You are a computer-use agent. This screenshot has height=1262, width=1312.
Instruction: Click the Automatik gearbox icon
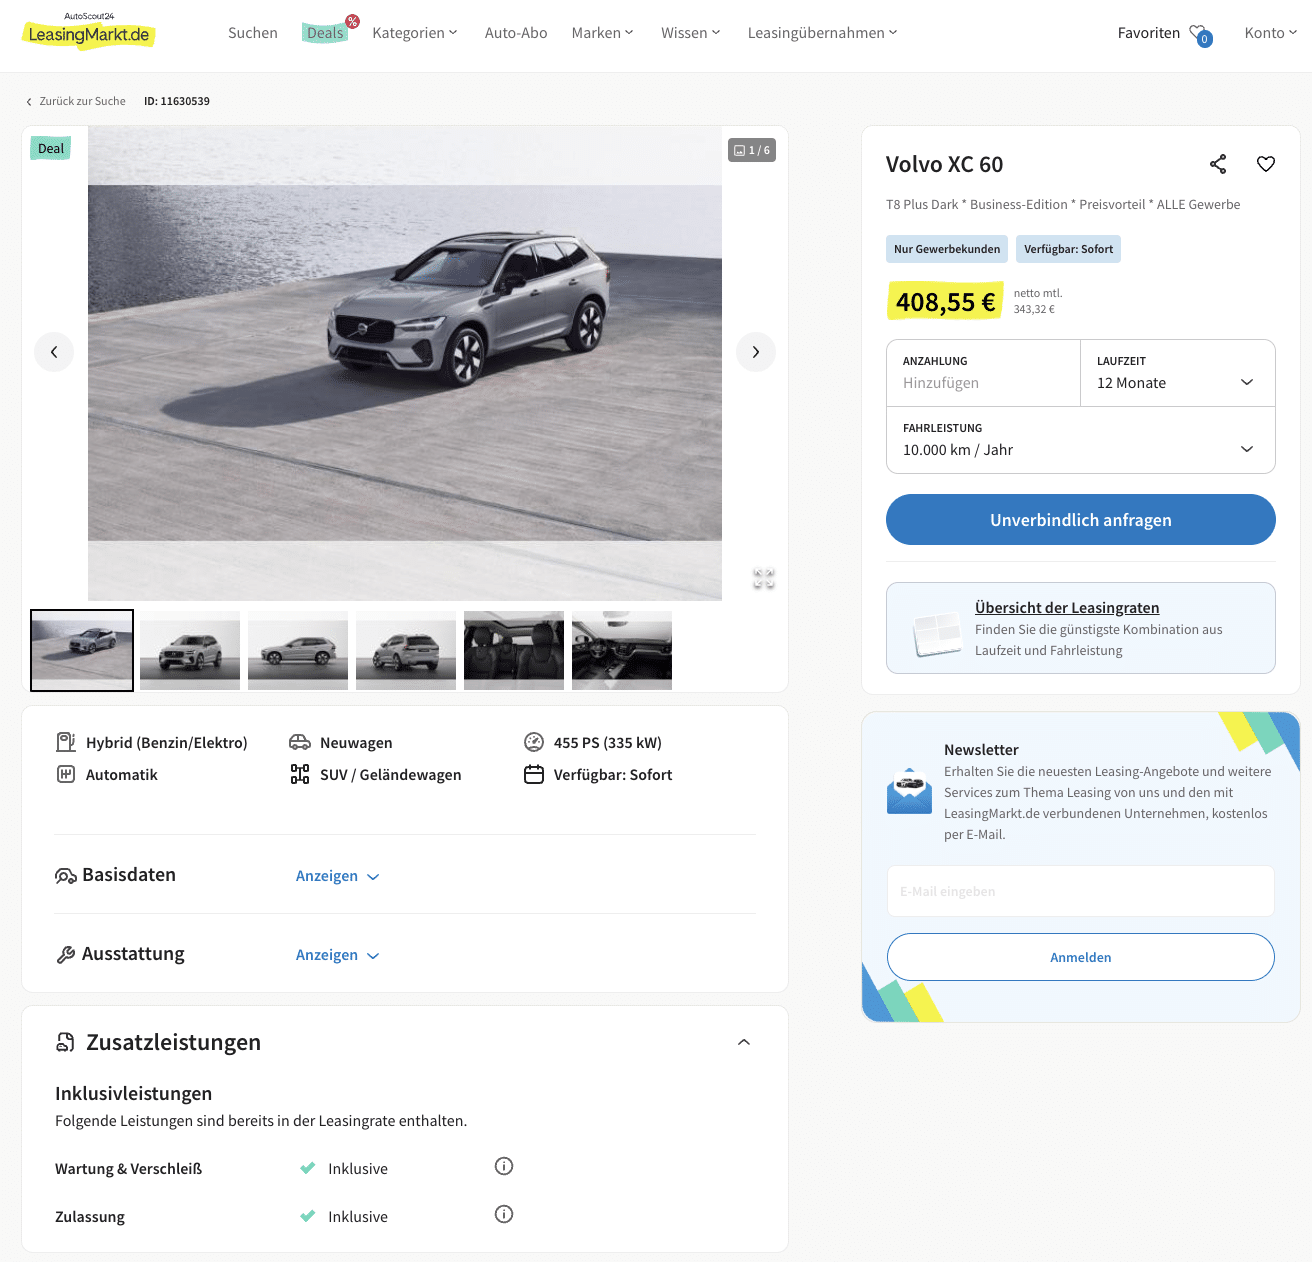[66, 774]
